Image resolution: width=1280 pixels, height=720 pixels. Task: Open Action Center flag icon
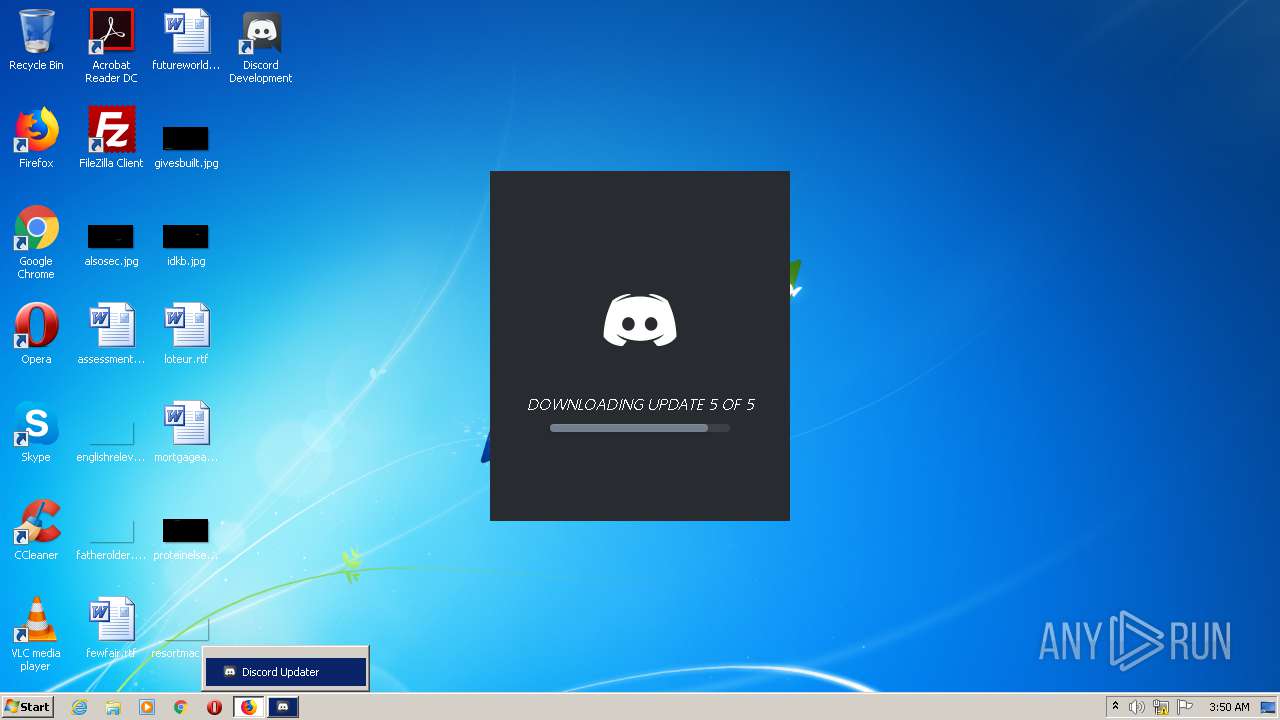point(1185,707)
